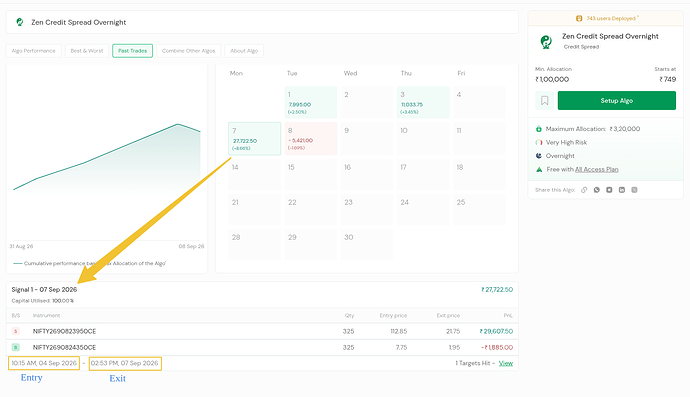
Task: Click instrument name NIFTY2690823950CE
Action: 64,331
